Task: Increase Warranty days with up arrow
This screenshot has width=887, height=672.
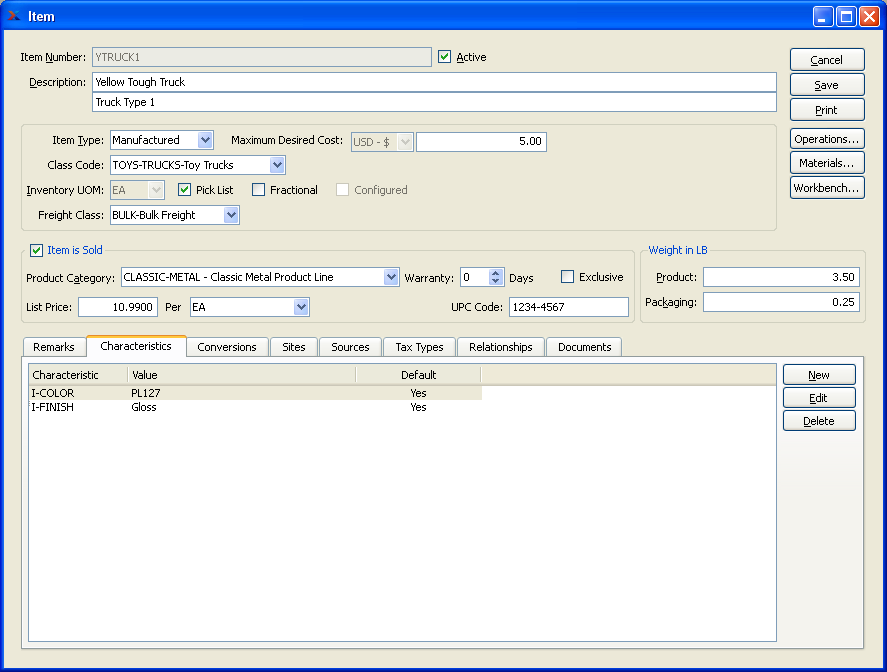Action: pos(496,273)
